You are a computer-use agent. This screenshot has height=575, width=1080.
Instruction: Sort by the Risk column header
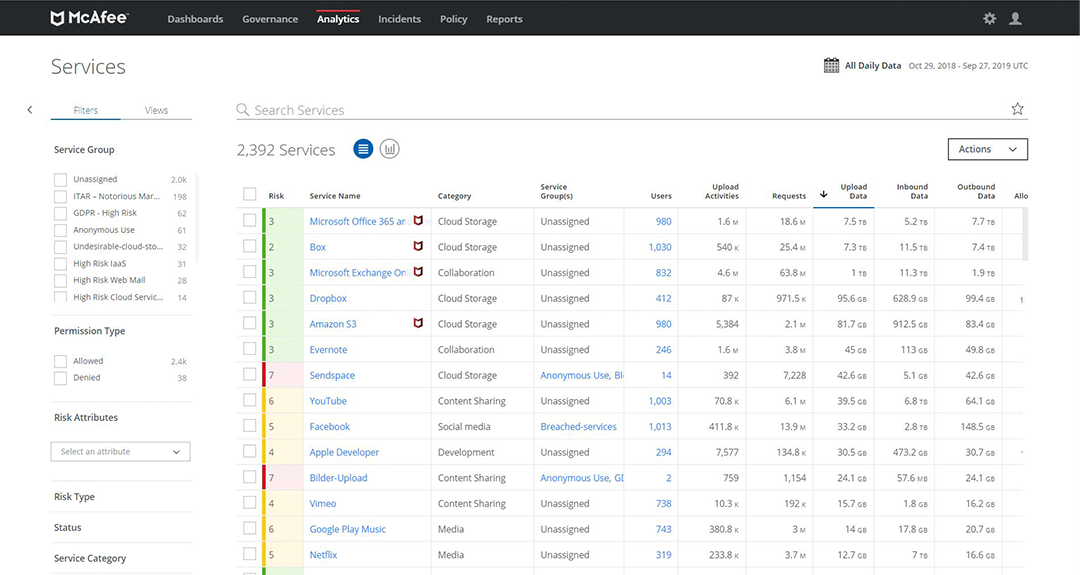pos(276,196)
